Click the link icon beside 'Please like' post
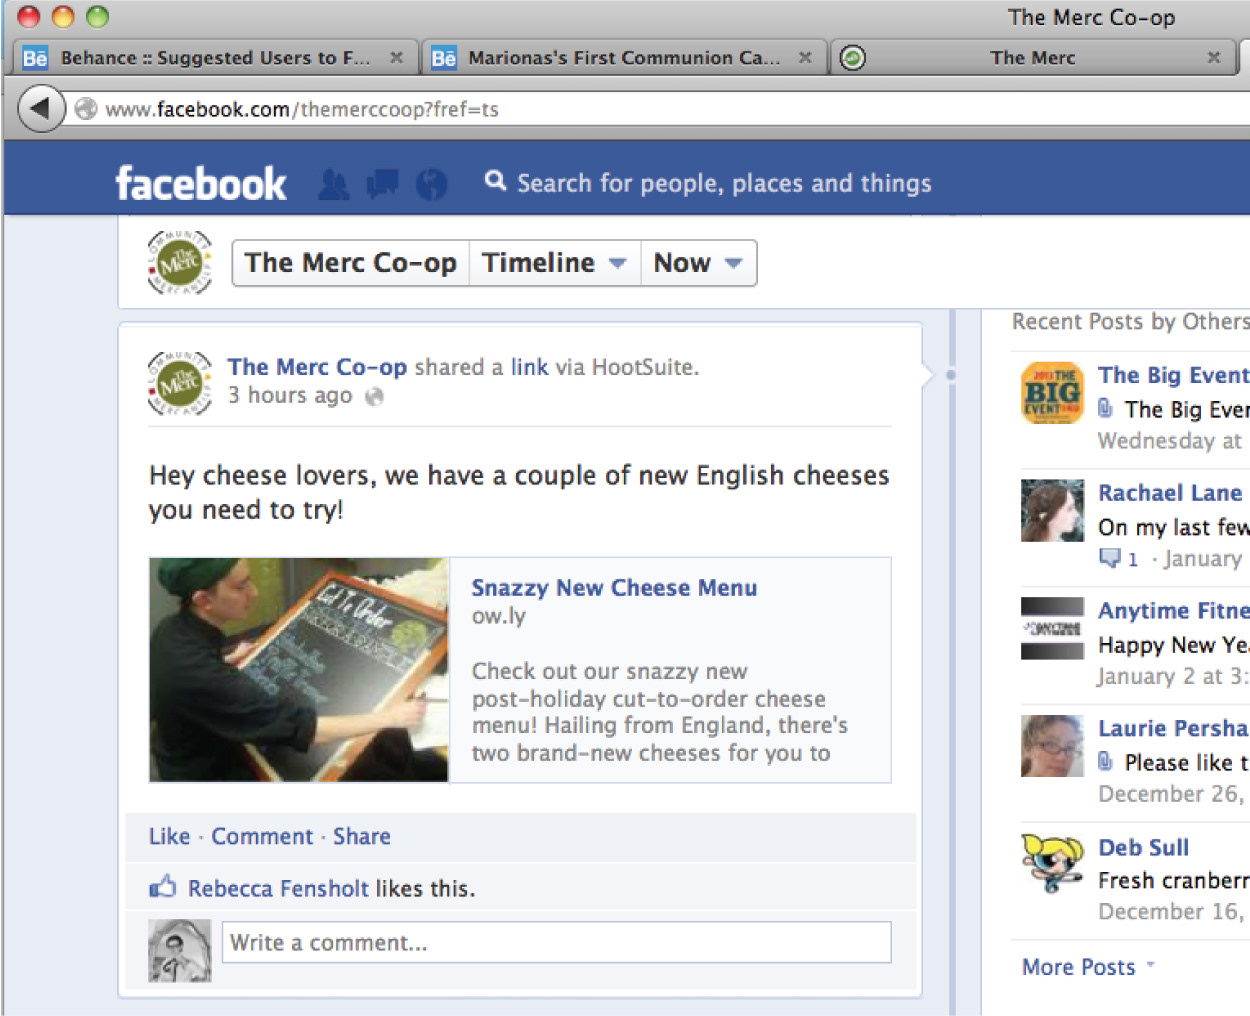This screenshot has height=1016, width=1250. (1105, 762)
